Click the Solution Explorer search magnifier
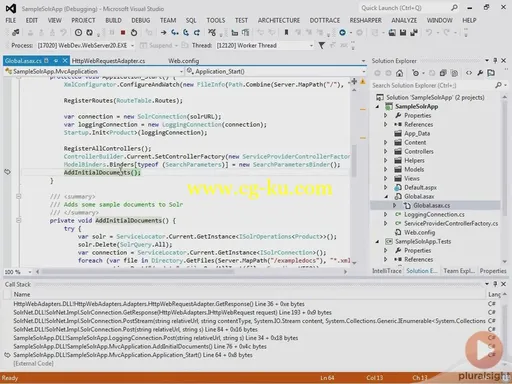This screenshot has width=512, height=384. (x=498, y=85)
